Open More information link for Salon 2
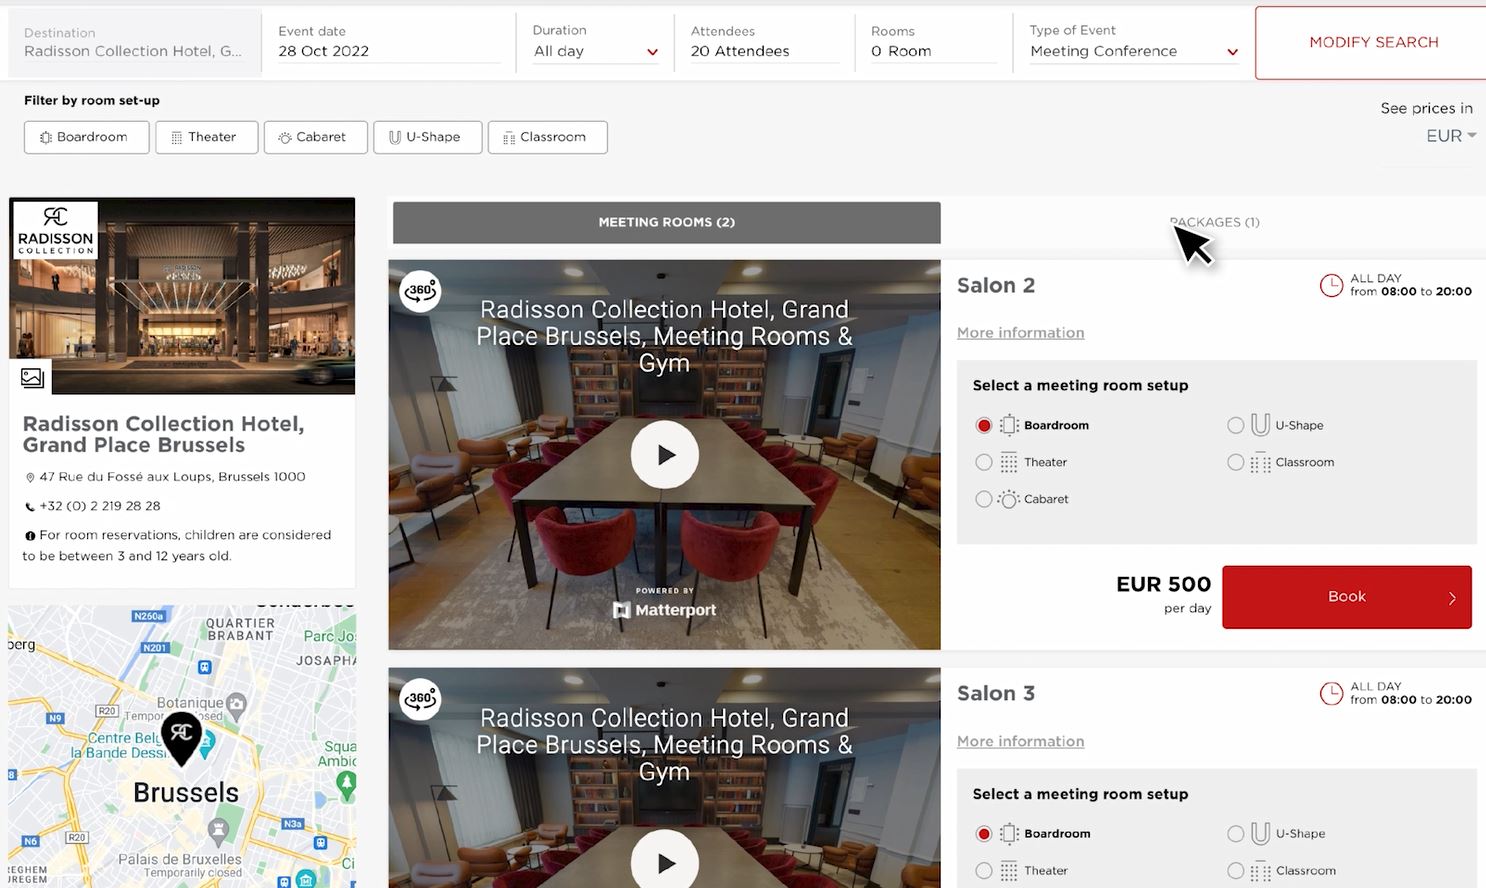 pyautogui.click(x=1020, y=333)
